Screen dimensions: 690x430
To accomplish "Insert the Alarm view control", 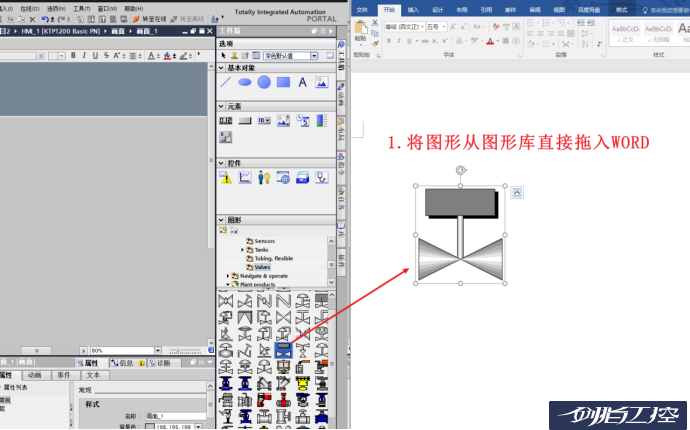I will click(x=226, y=178).
